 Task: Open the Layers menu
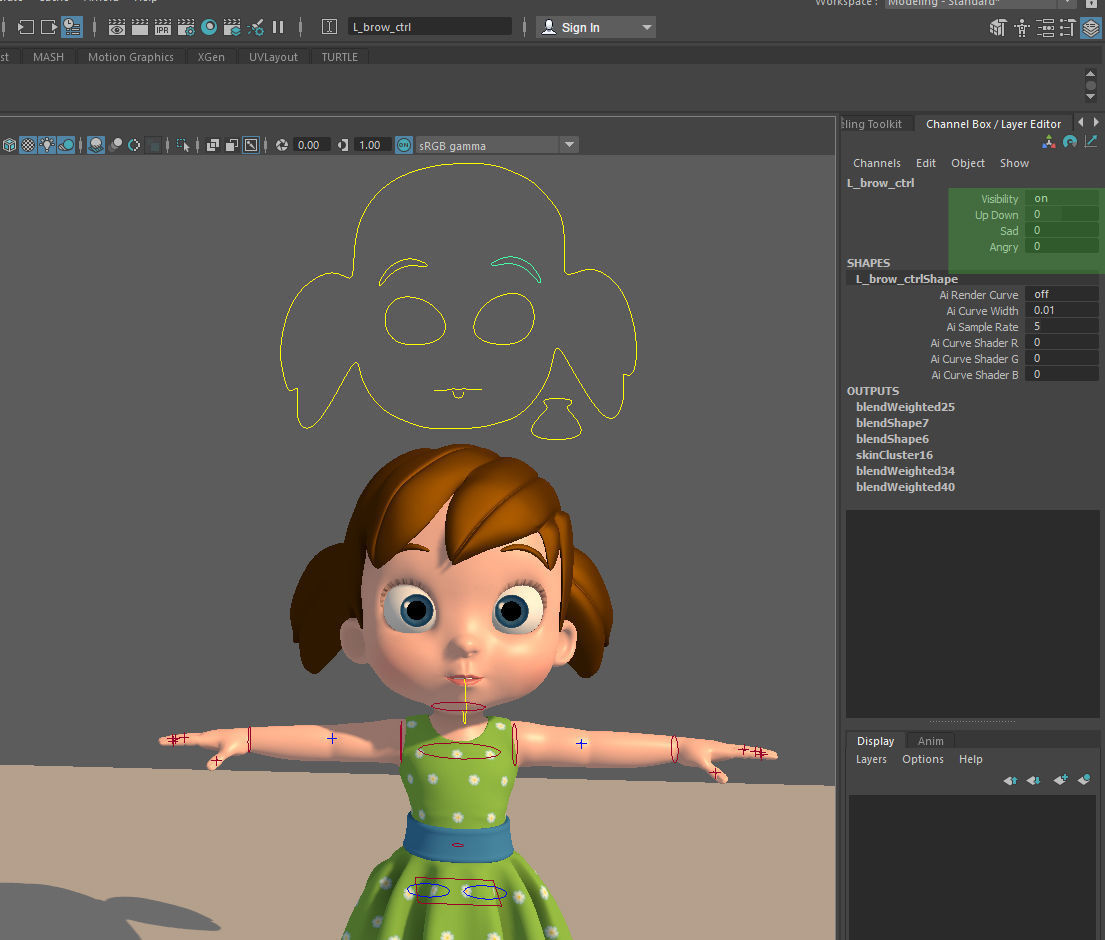pos(871,759)
